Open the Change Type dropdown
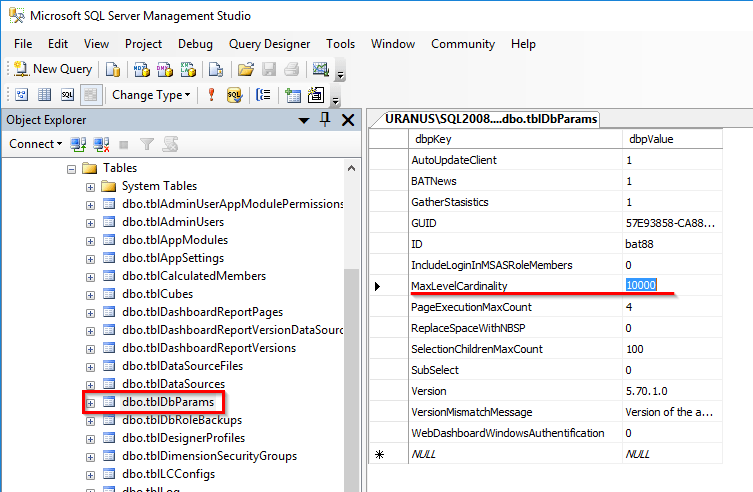This screenshot has height=492, width=753. pyautogui.click(x=151, y=95)
